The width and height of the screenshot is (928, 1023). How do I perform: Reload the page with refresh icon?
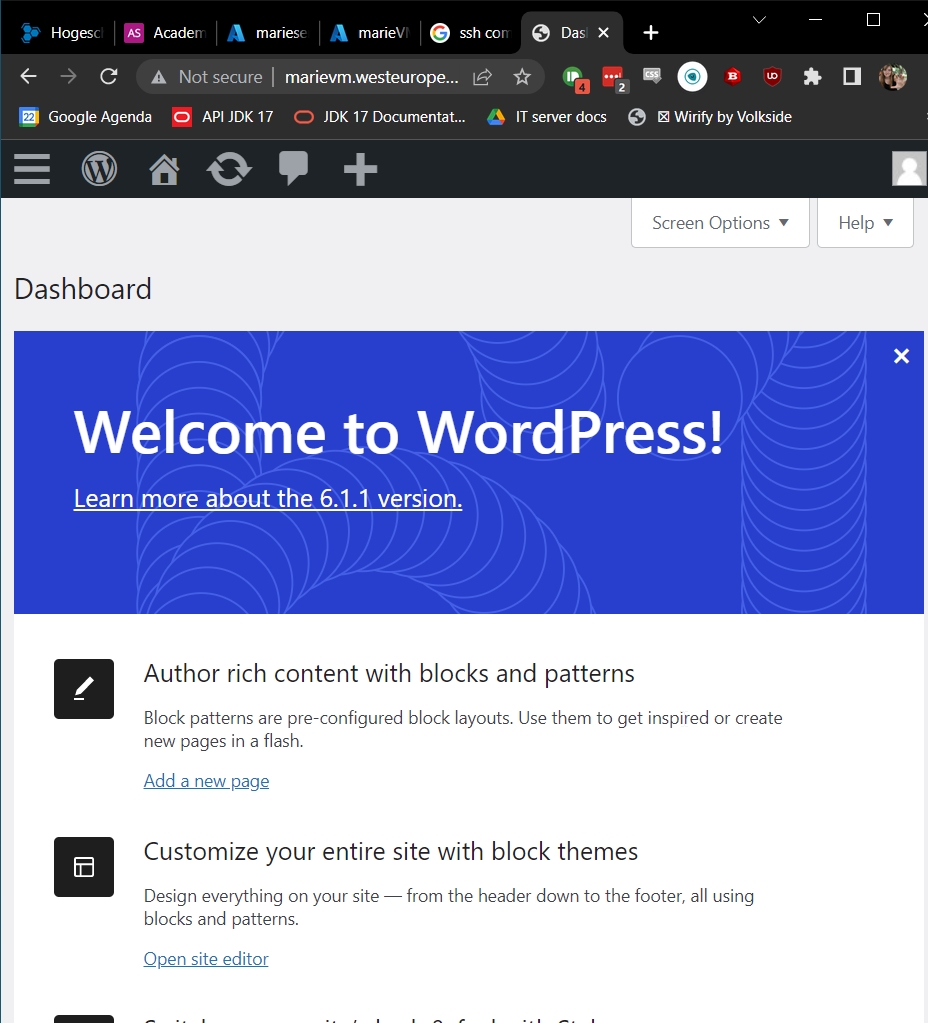pyautogui.click(x=109, y=77)
